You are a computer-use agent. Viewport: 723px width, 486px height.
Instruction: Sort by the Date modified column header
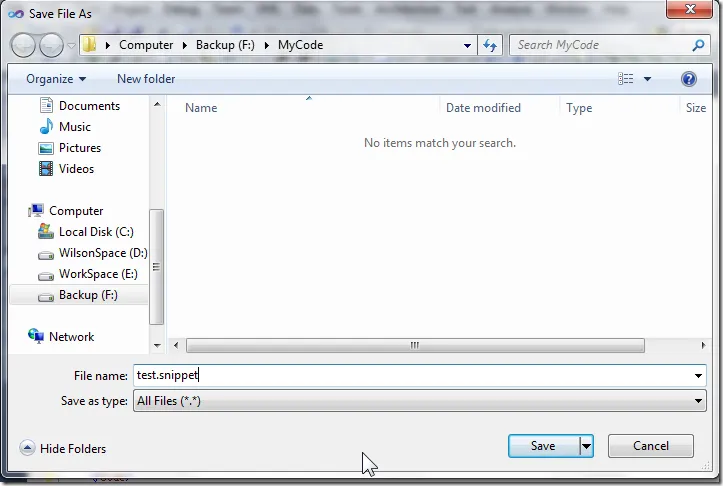(x=483, y=108)
